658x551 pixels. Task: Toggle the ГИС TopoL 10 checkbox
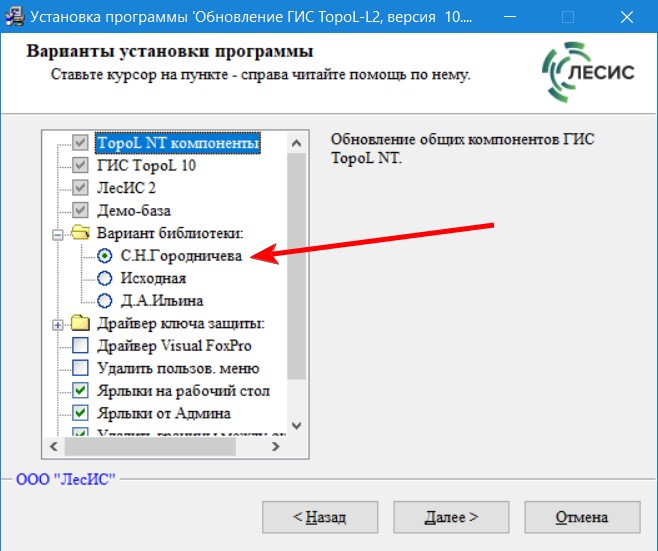(80, 165)
